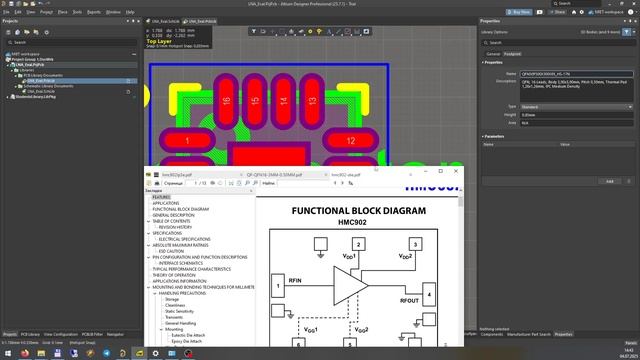
Task: Select FUNCTIONAL BLOCK DIAGRAM bookmark in PDF viewer
Action: point(180,209)
